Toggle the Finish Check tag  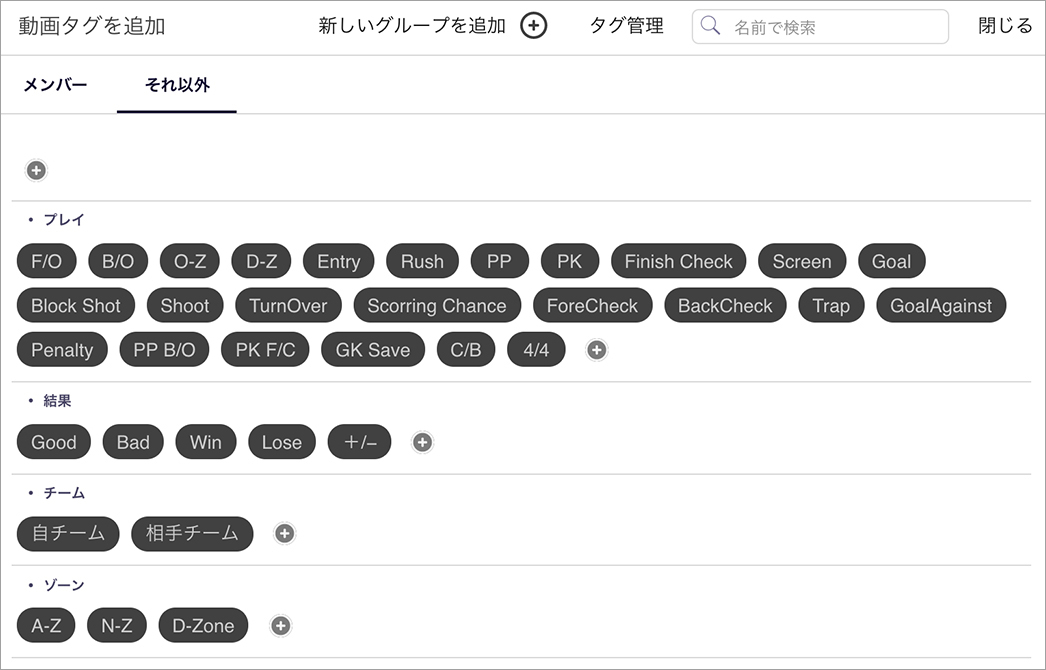coord(678,261)
